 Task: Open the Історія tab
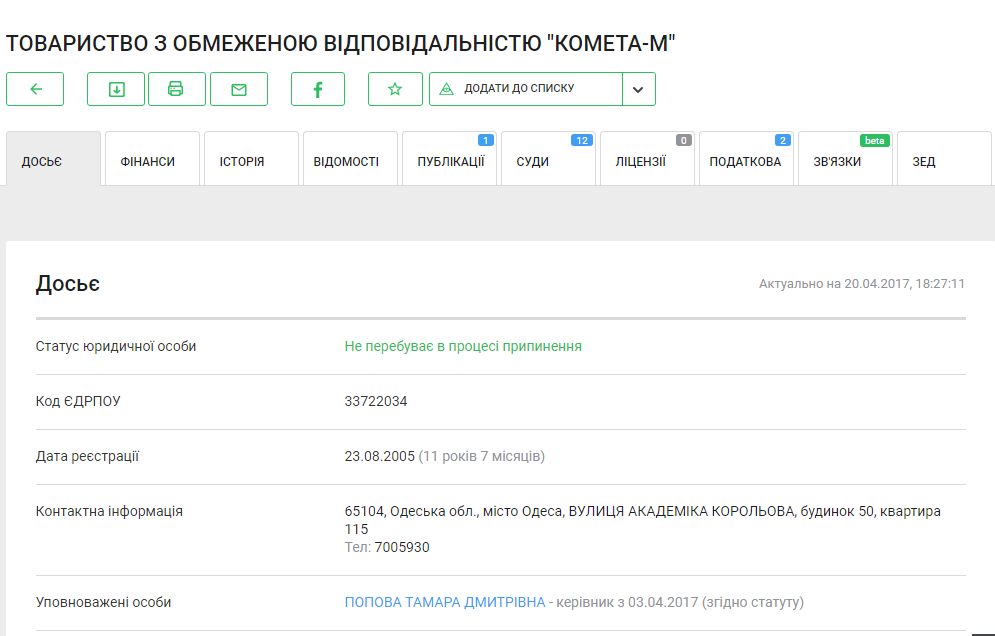tap(242, 161)
